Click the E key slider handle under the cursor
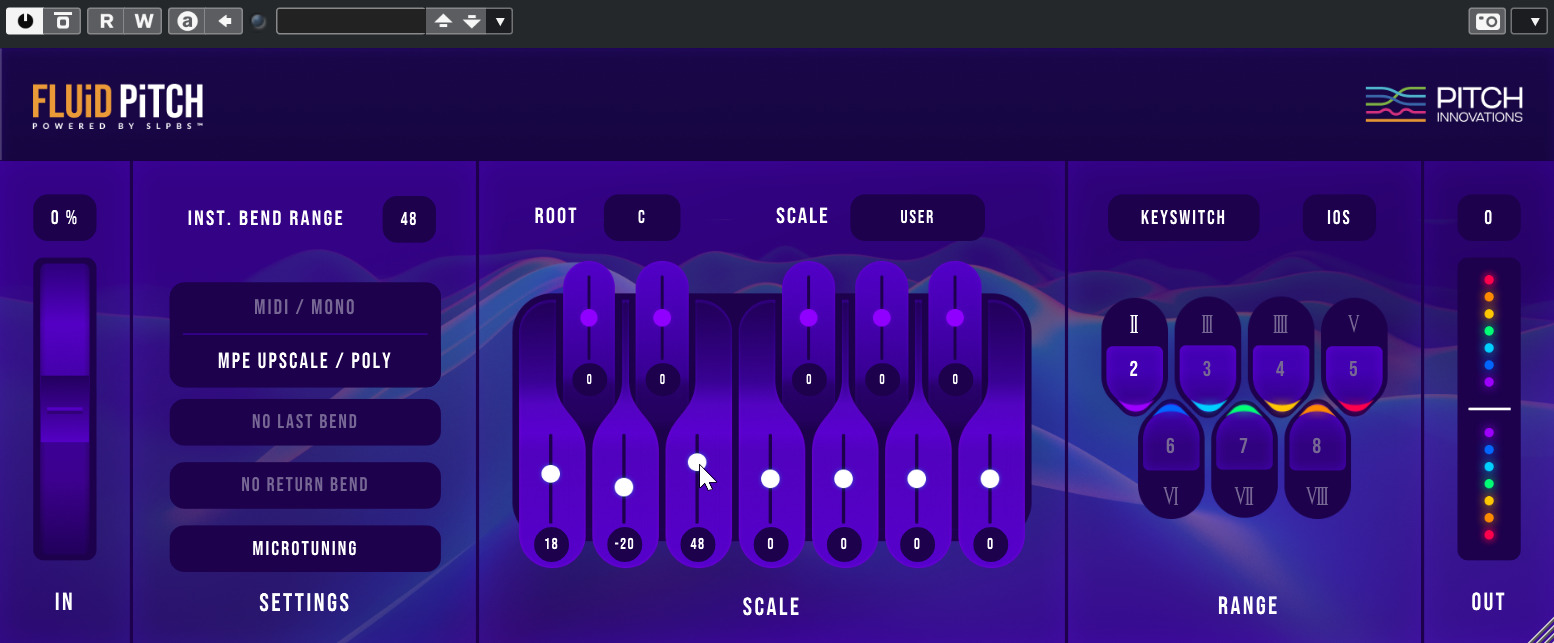1554x643 pixels. point(697,462)
